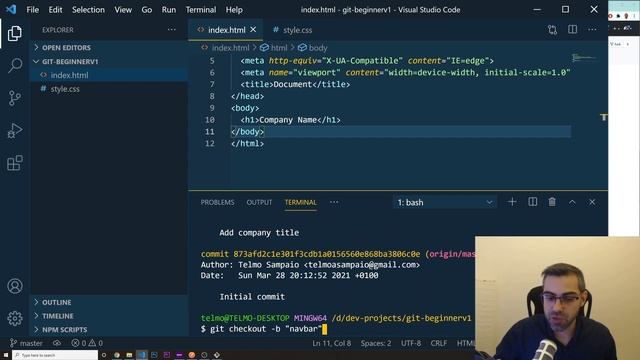Click master branch in status bar
The height and width of the screenshot is (360, 640).
point(26,343)
